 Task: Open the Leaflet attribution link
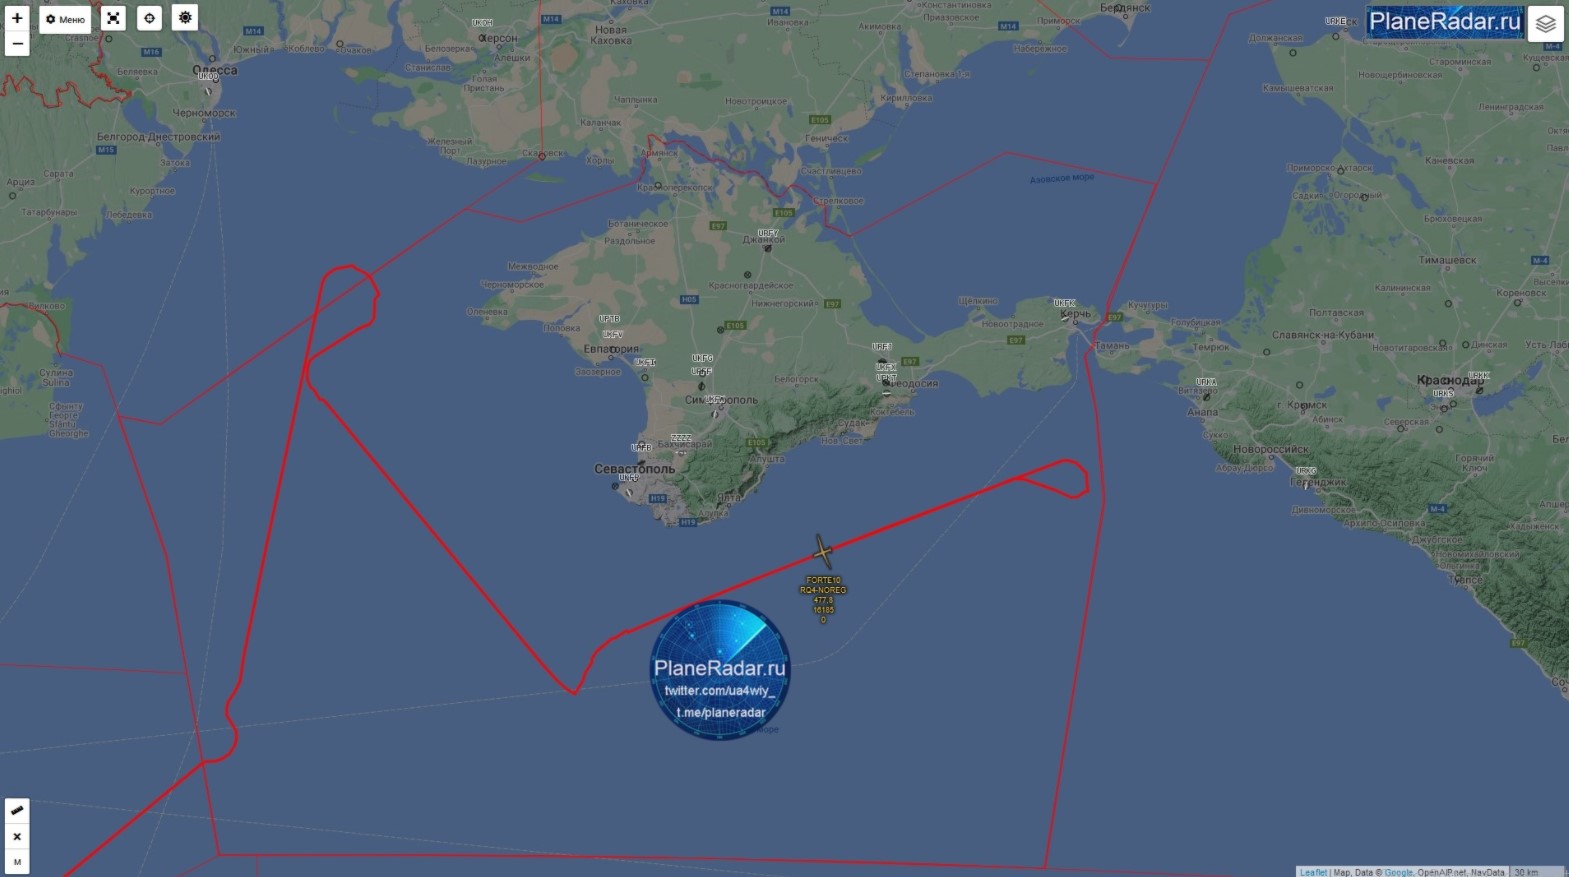pos(1313,872)
